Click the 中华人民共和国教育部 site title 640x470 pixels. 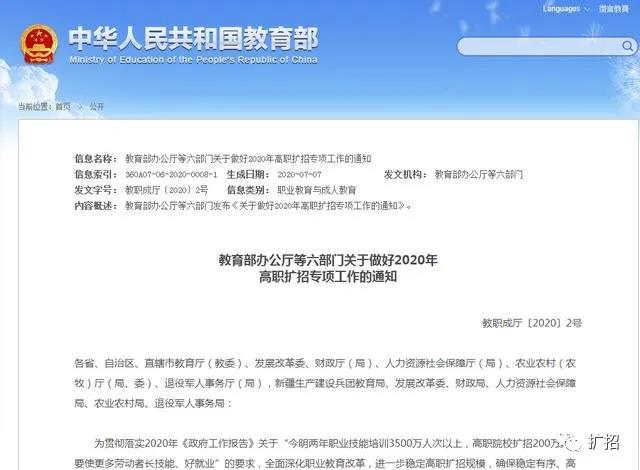pyautogui.click(x=192, y=38)
